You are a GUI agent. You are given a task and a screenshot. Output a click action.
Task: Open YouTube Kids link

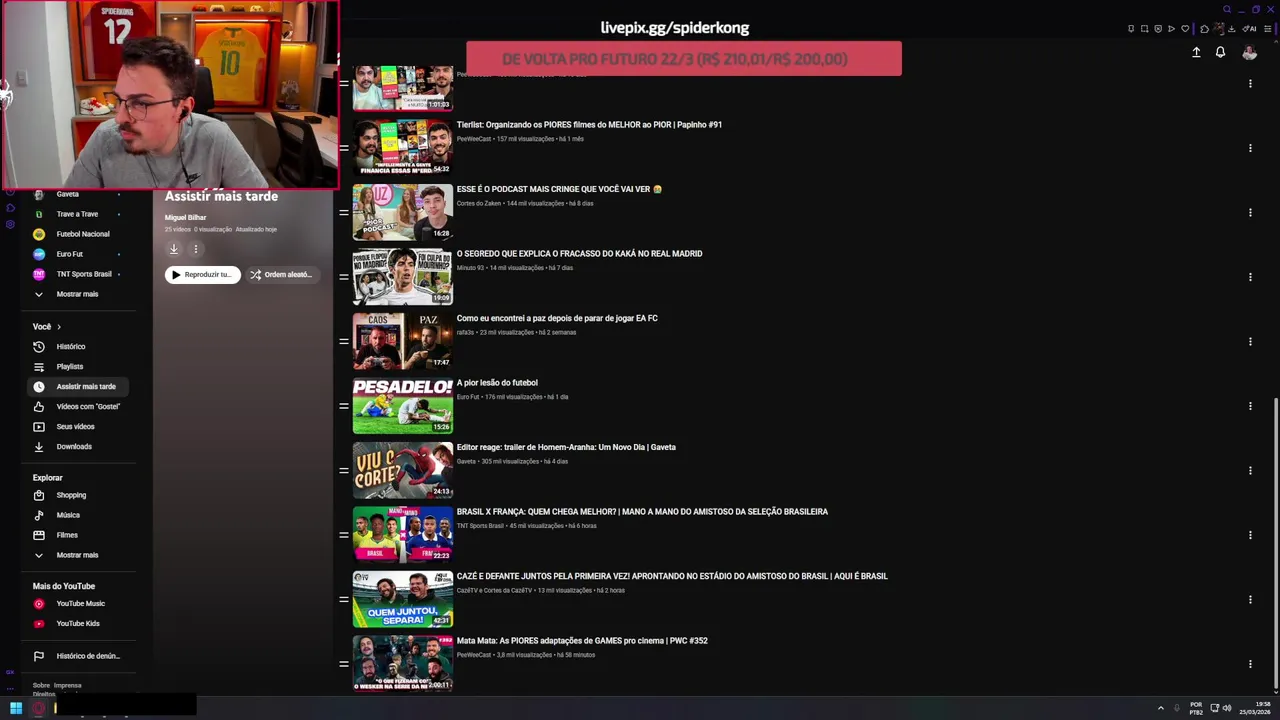pos(78,624)
